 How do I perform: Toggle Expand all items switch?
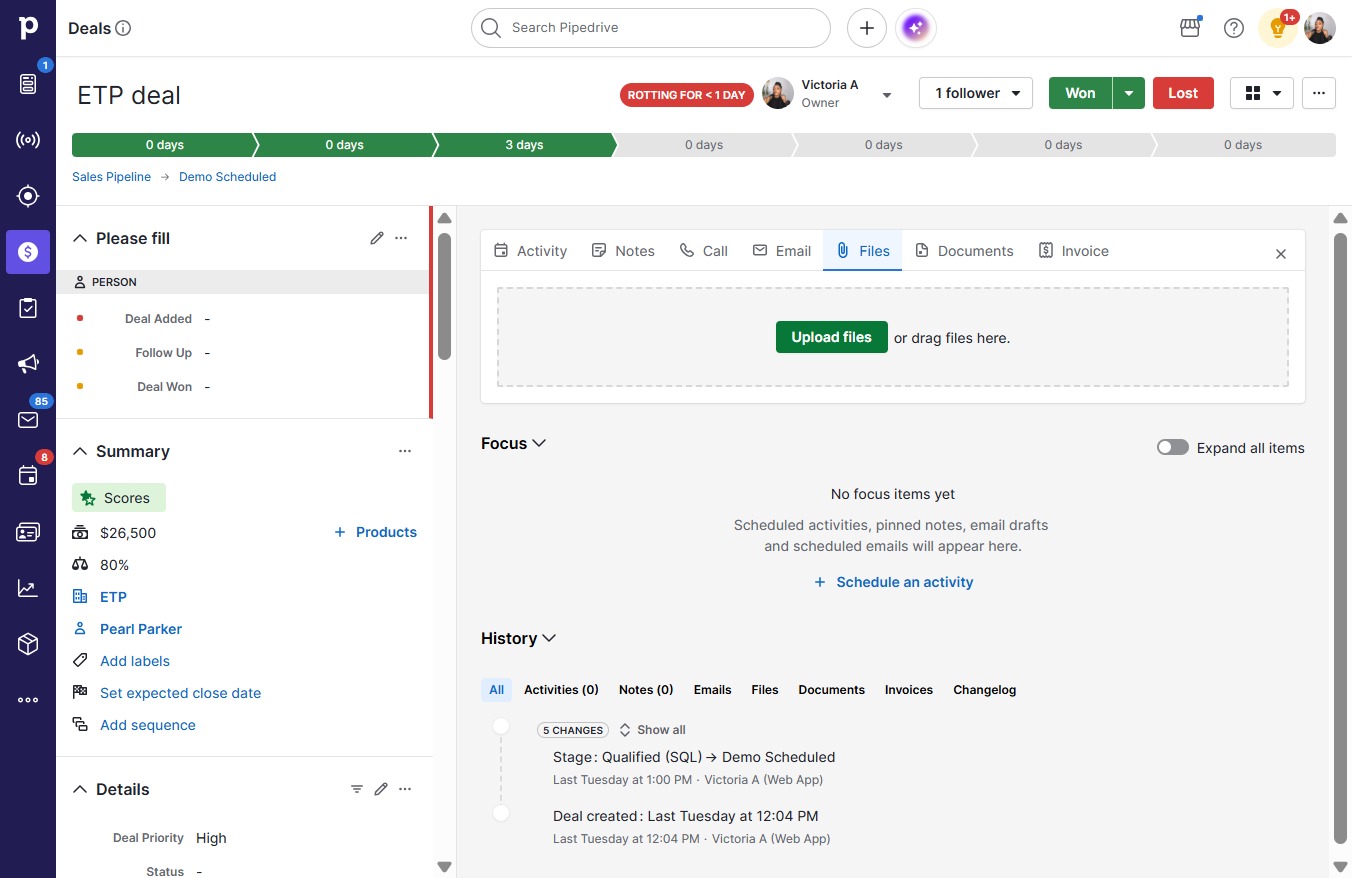click(1173, 447)
